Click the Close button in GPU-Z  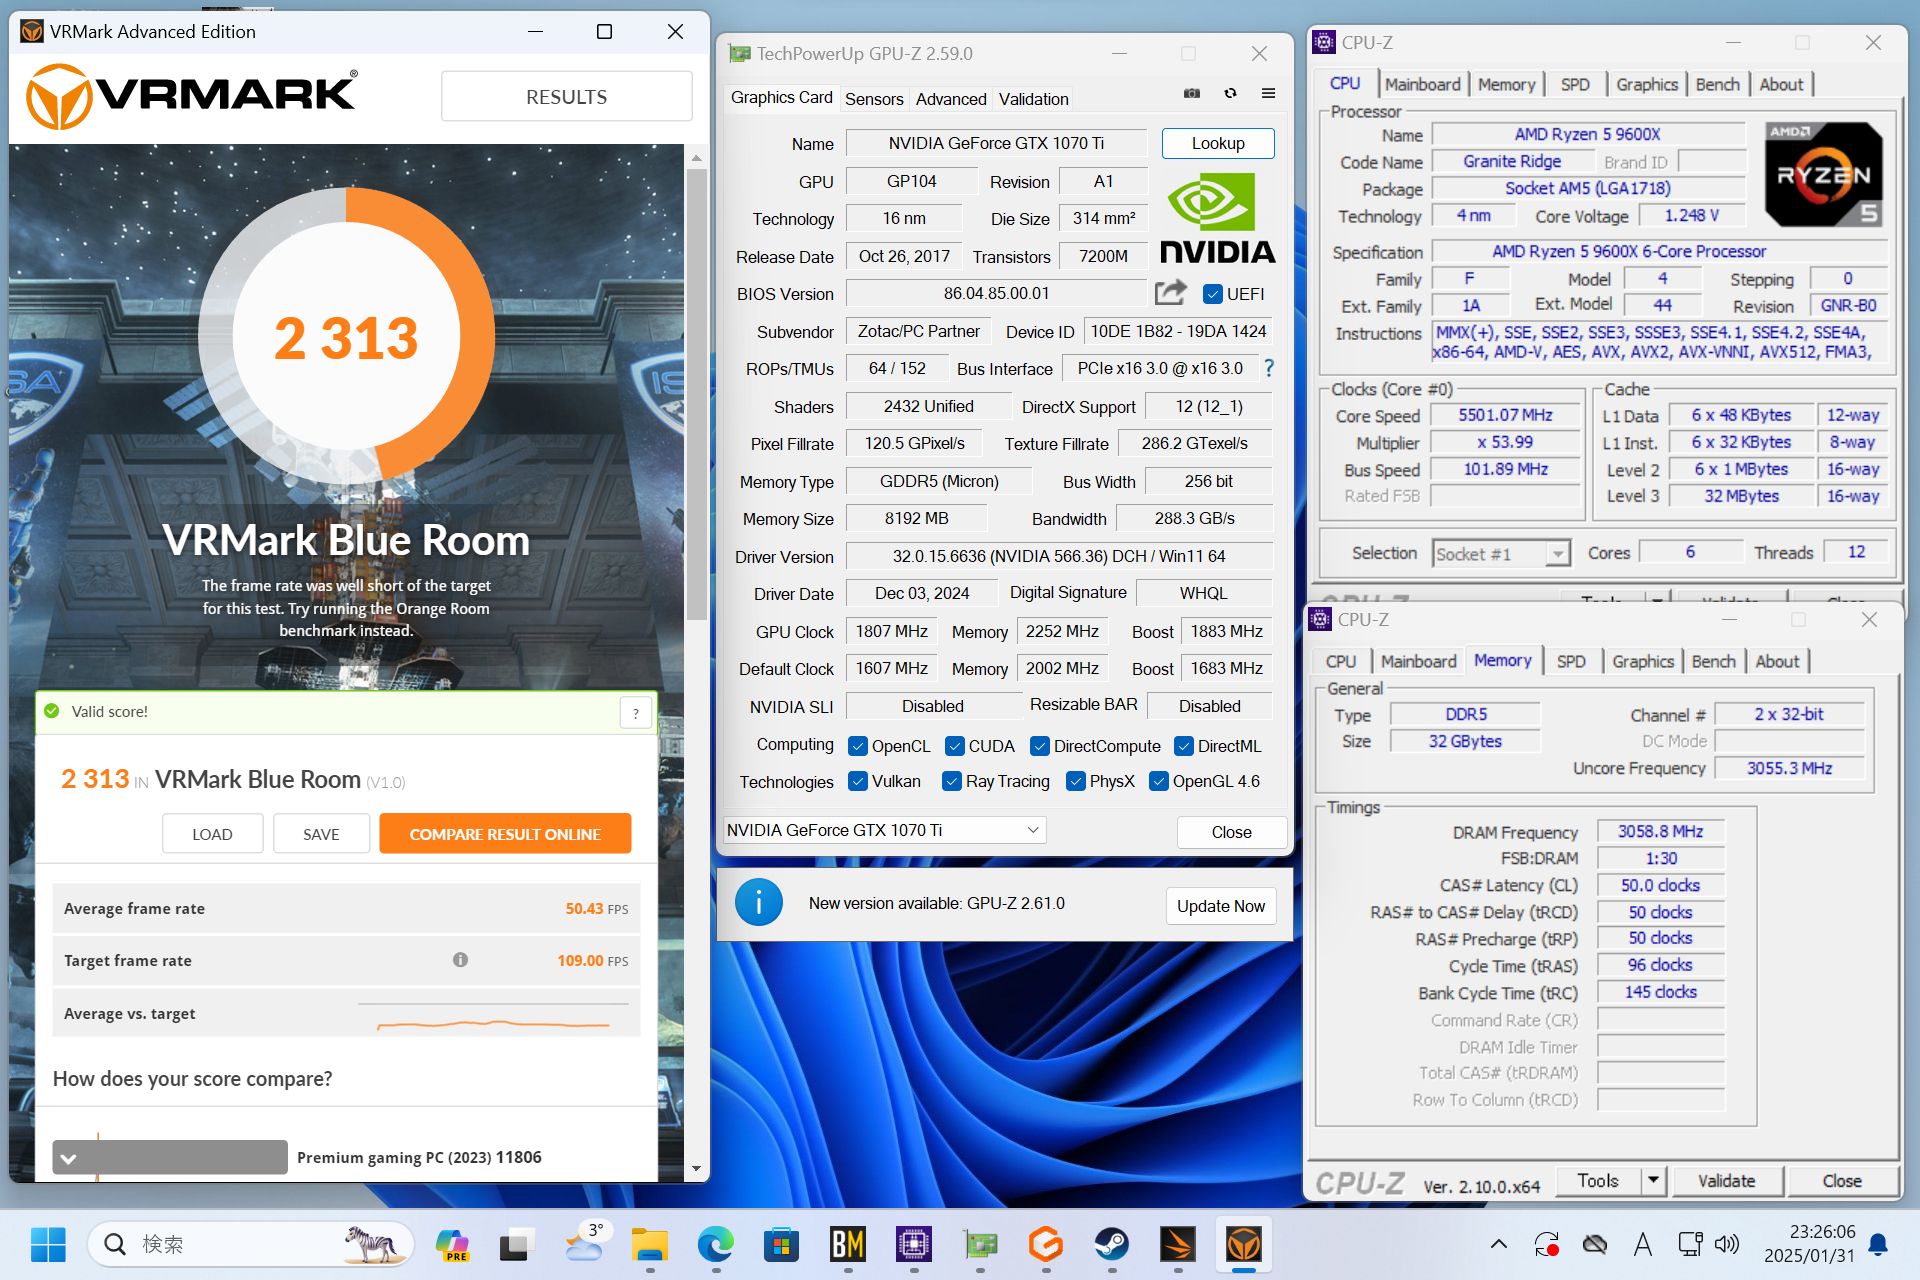tap(1231, 832)
